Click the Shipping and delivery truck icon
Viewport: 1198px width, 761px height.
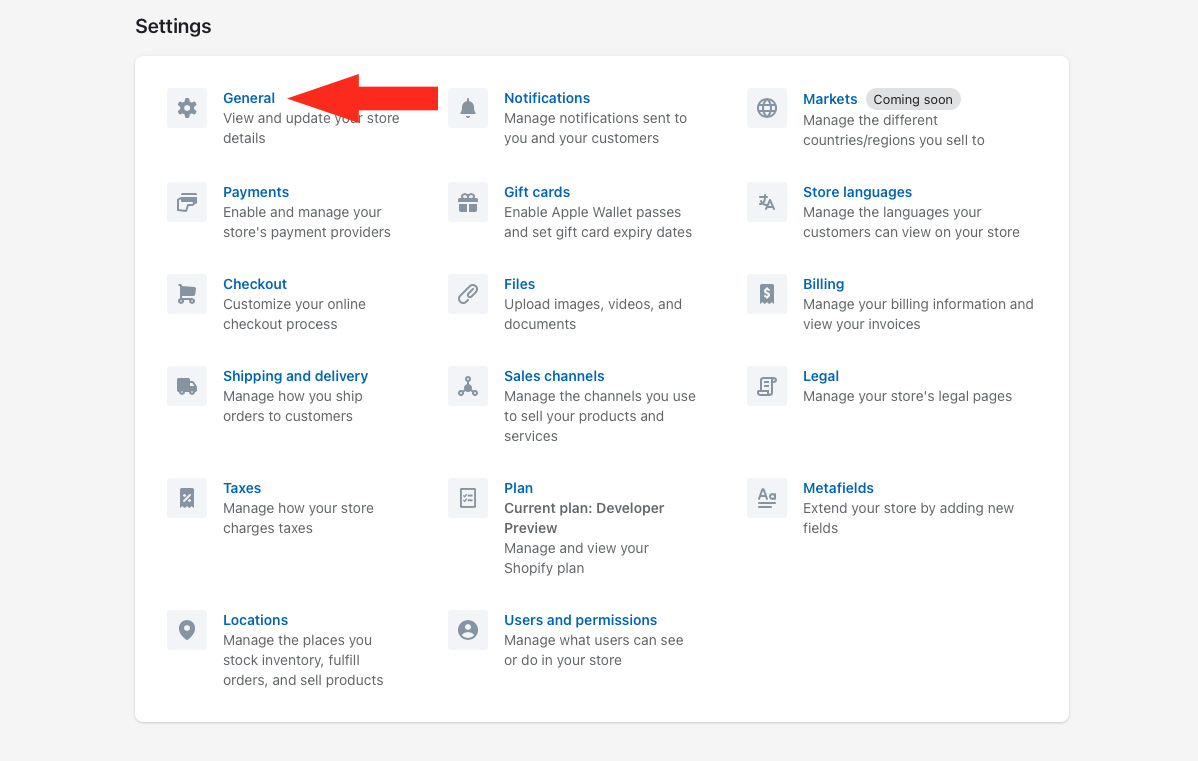click(187, 386)
